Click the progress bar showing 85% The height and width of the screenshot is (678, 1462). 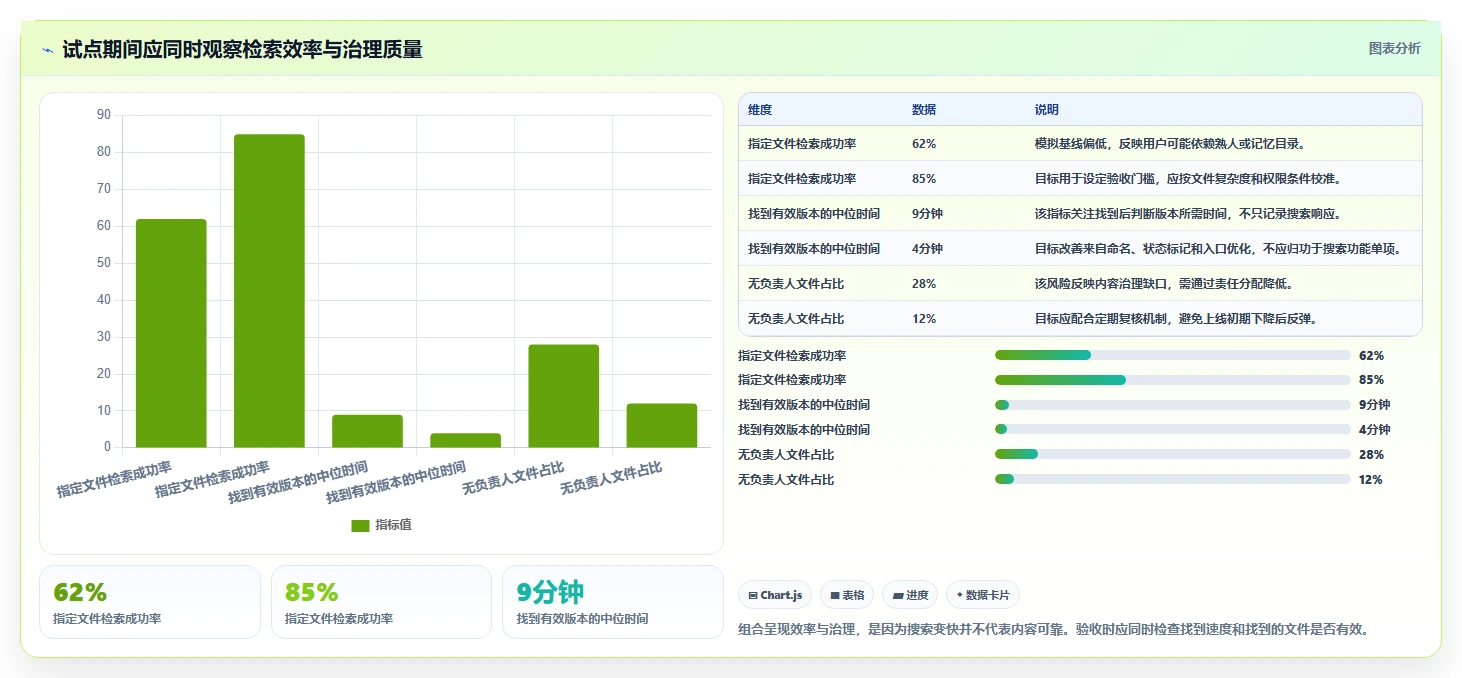[x=1173, y=380]
